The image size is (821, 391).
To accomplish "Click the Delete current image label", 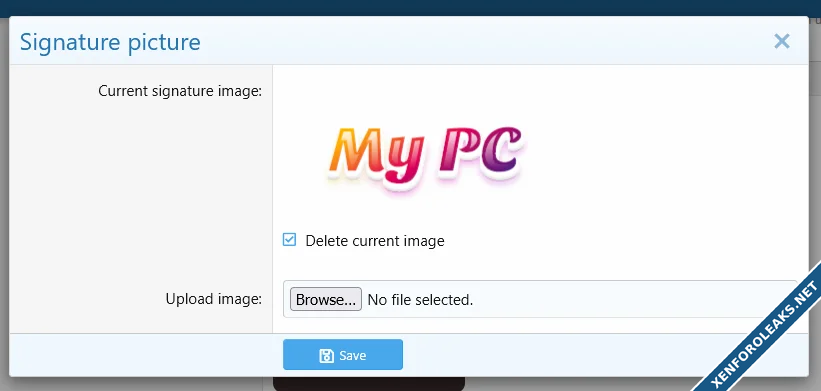I will pos(375,241).
